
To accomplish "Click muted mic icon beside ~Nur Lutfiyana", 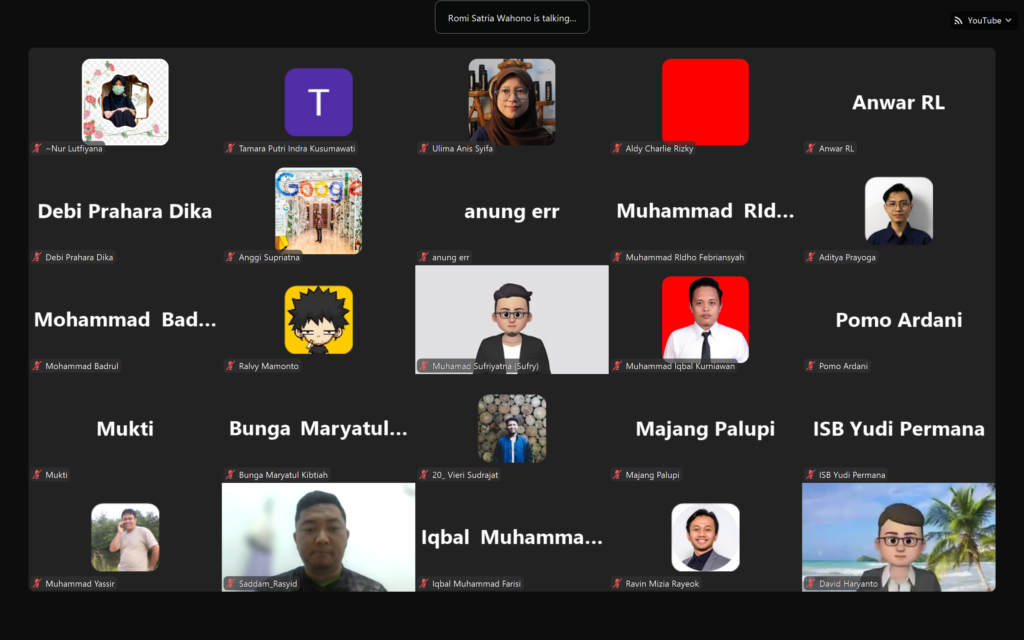I will (37, 148).
